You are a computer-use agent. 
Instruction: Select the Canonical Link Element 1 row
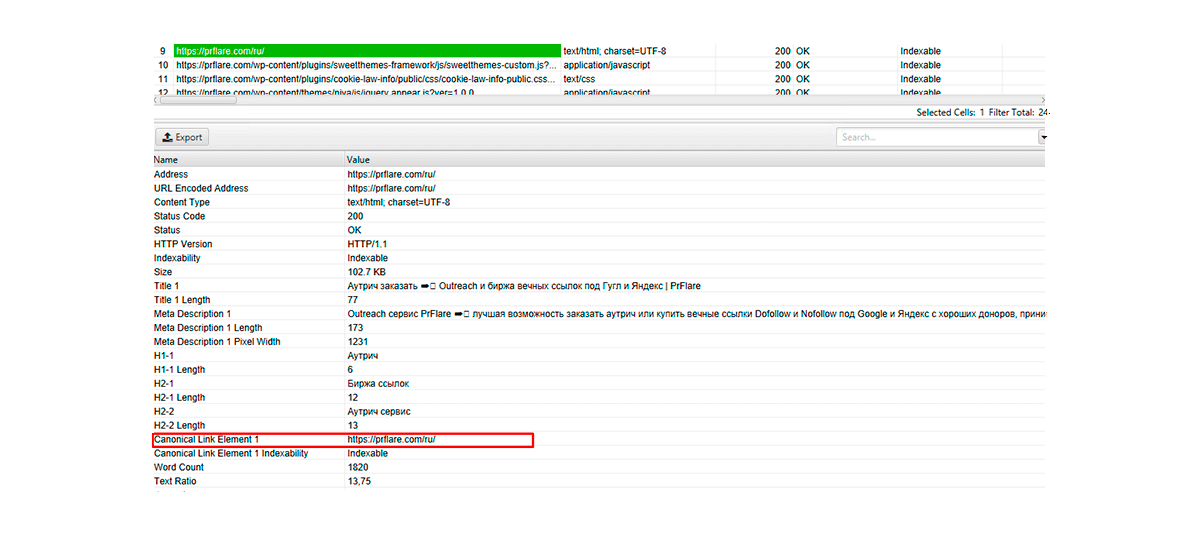(x=207, y=440)
